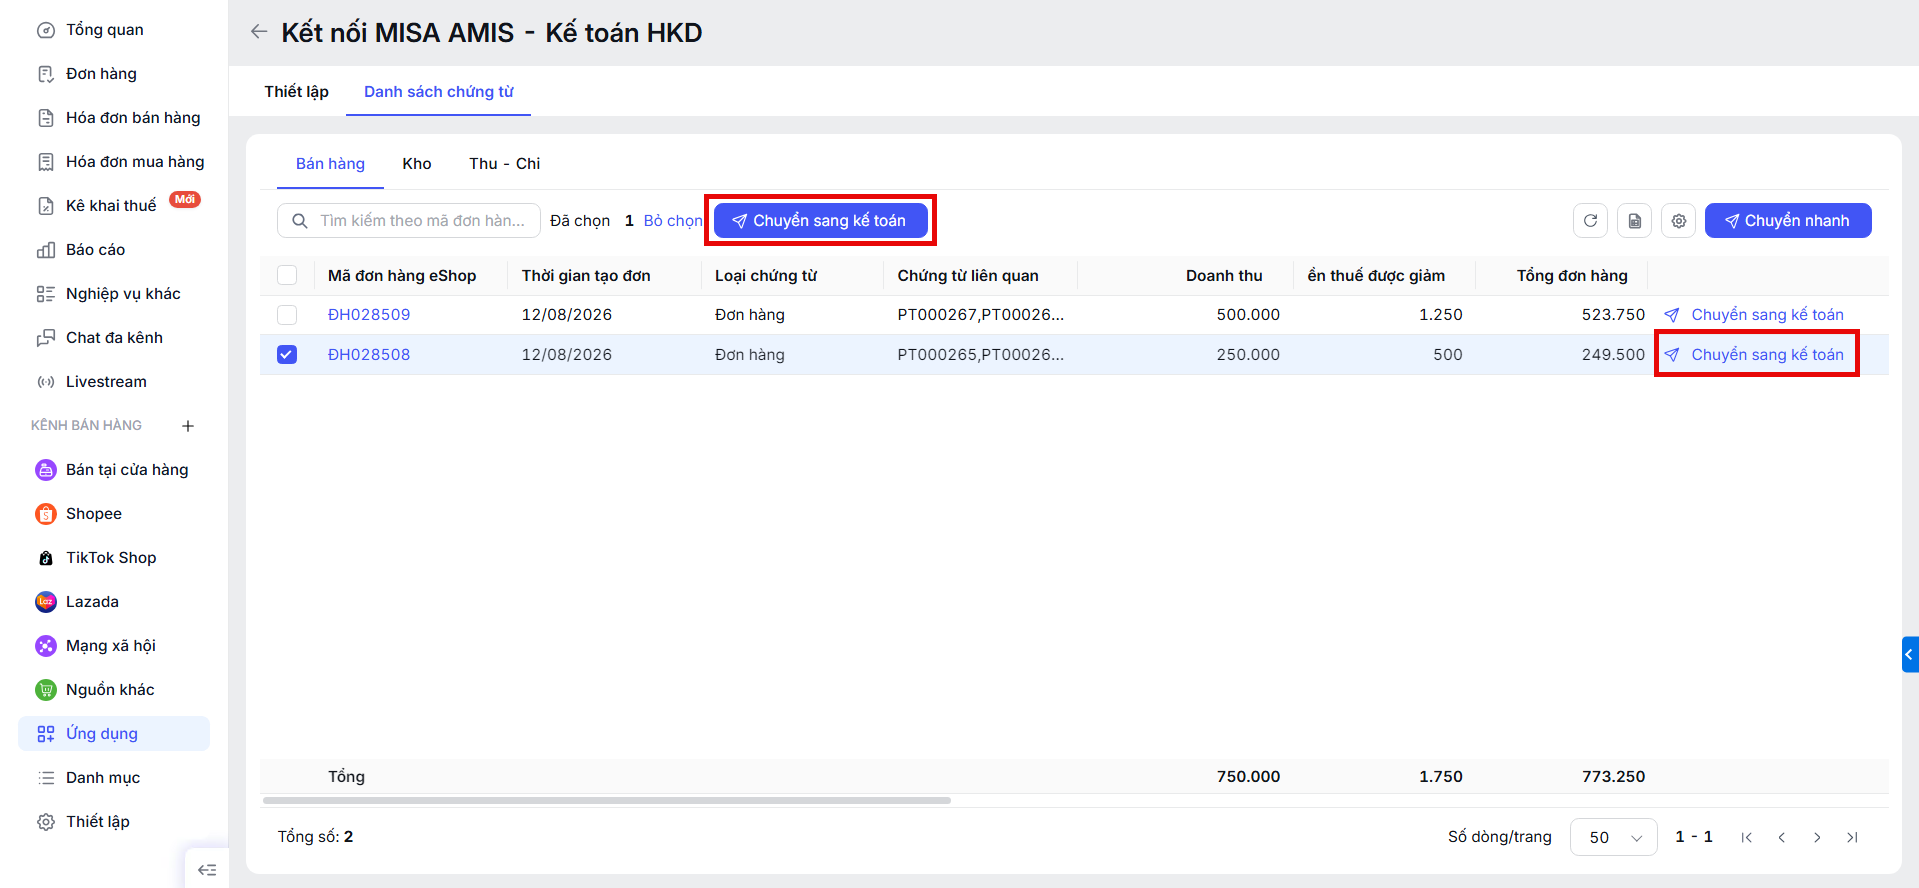
Task: Open Chat đa kênh in the sidebar
Action: coord(114,338)
